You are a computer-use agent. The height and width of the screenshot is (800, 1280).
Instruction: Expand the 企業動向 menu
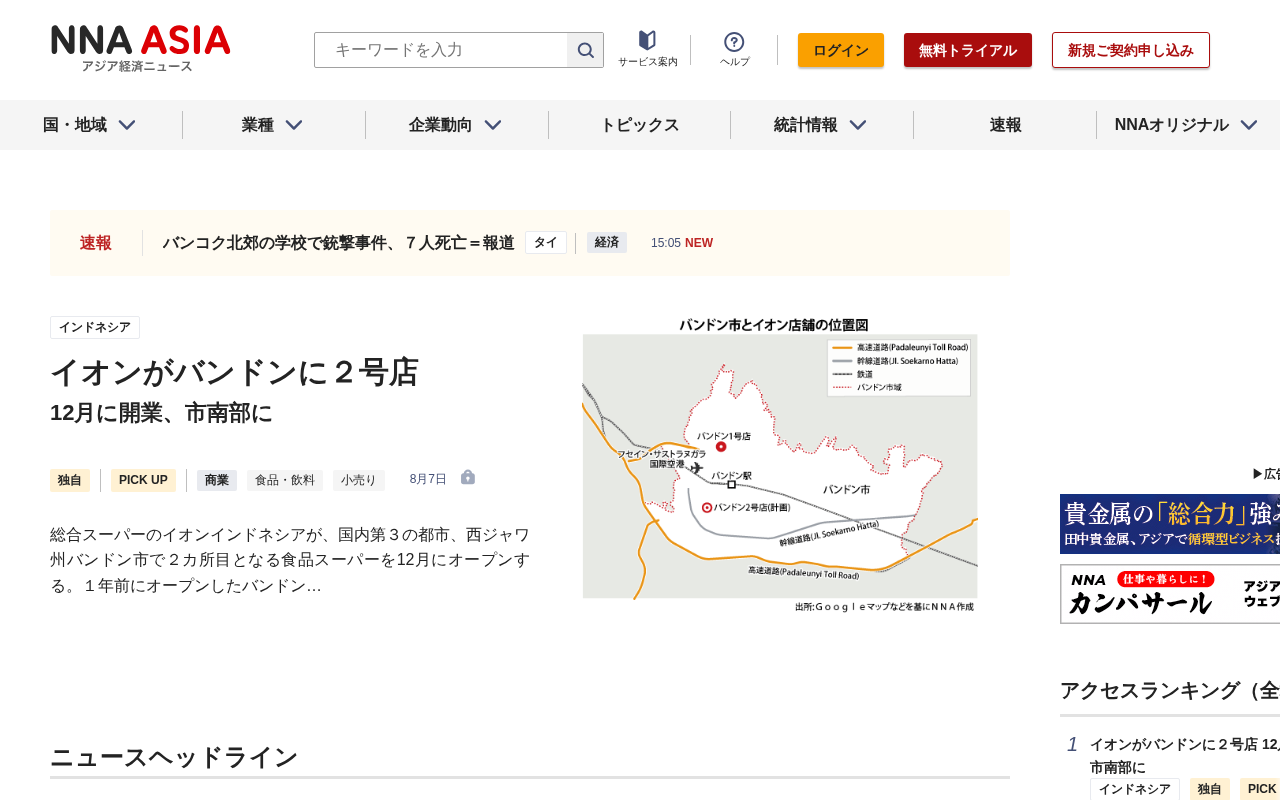click(456, 125)
